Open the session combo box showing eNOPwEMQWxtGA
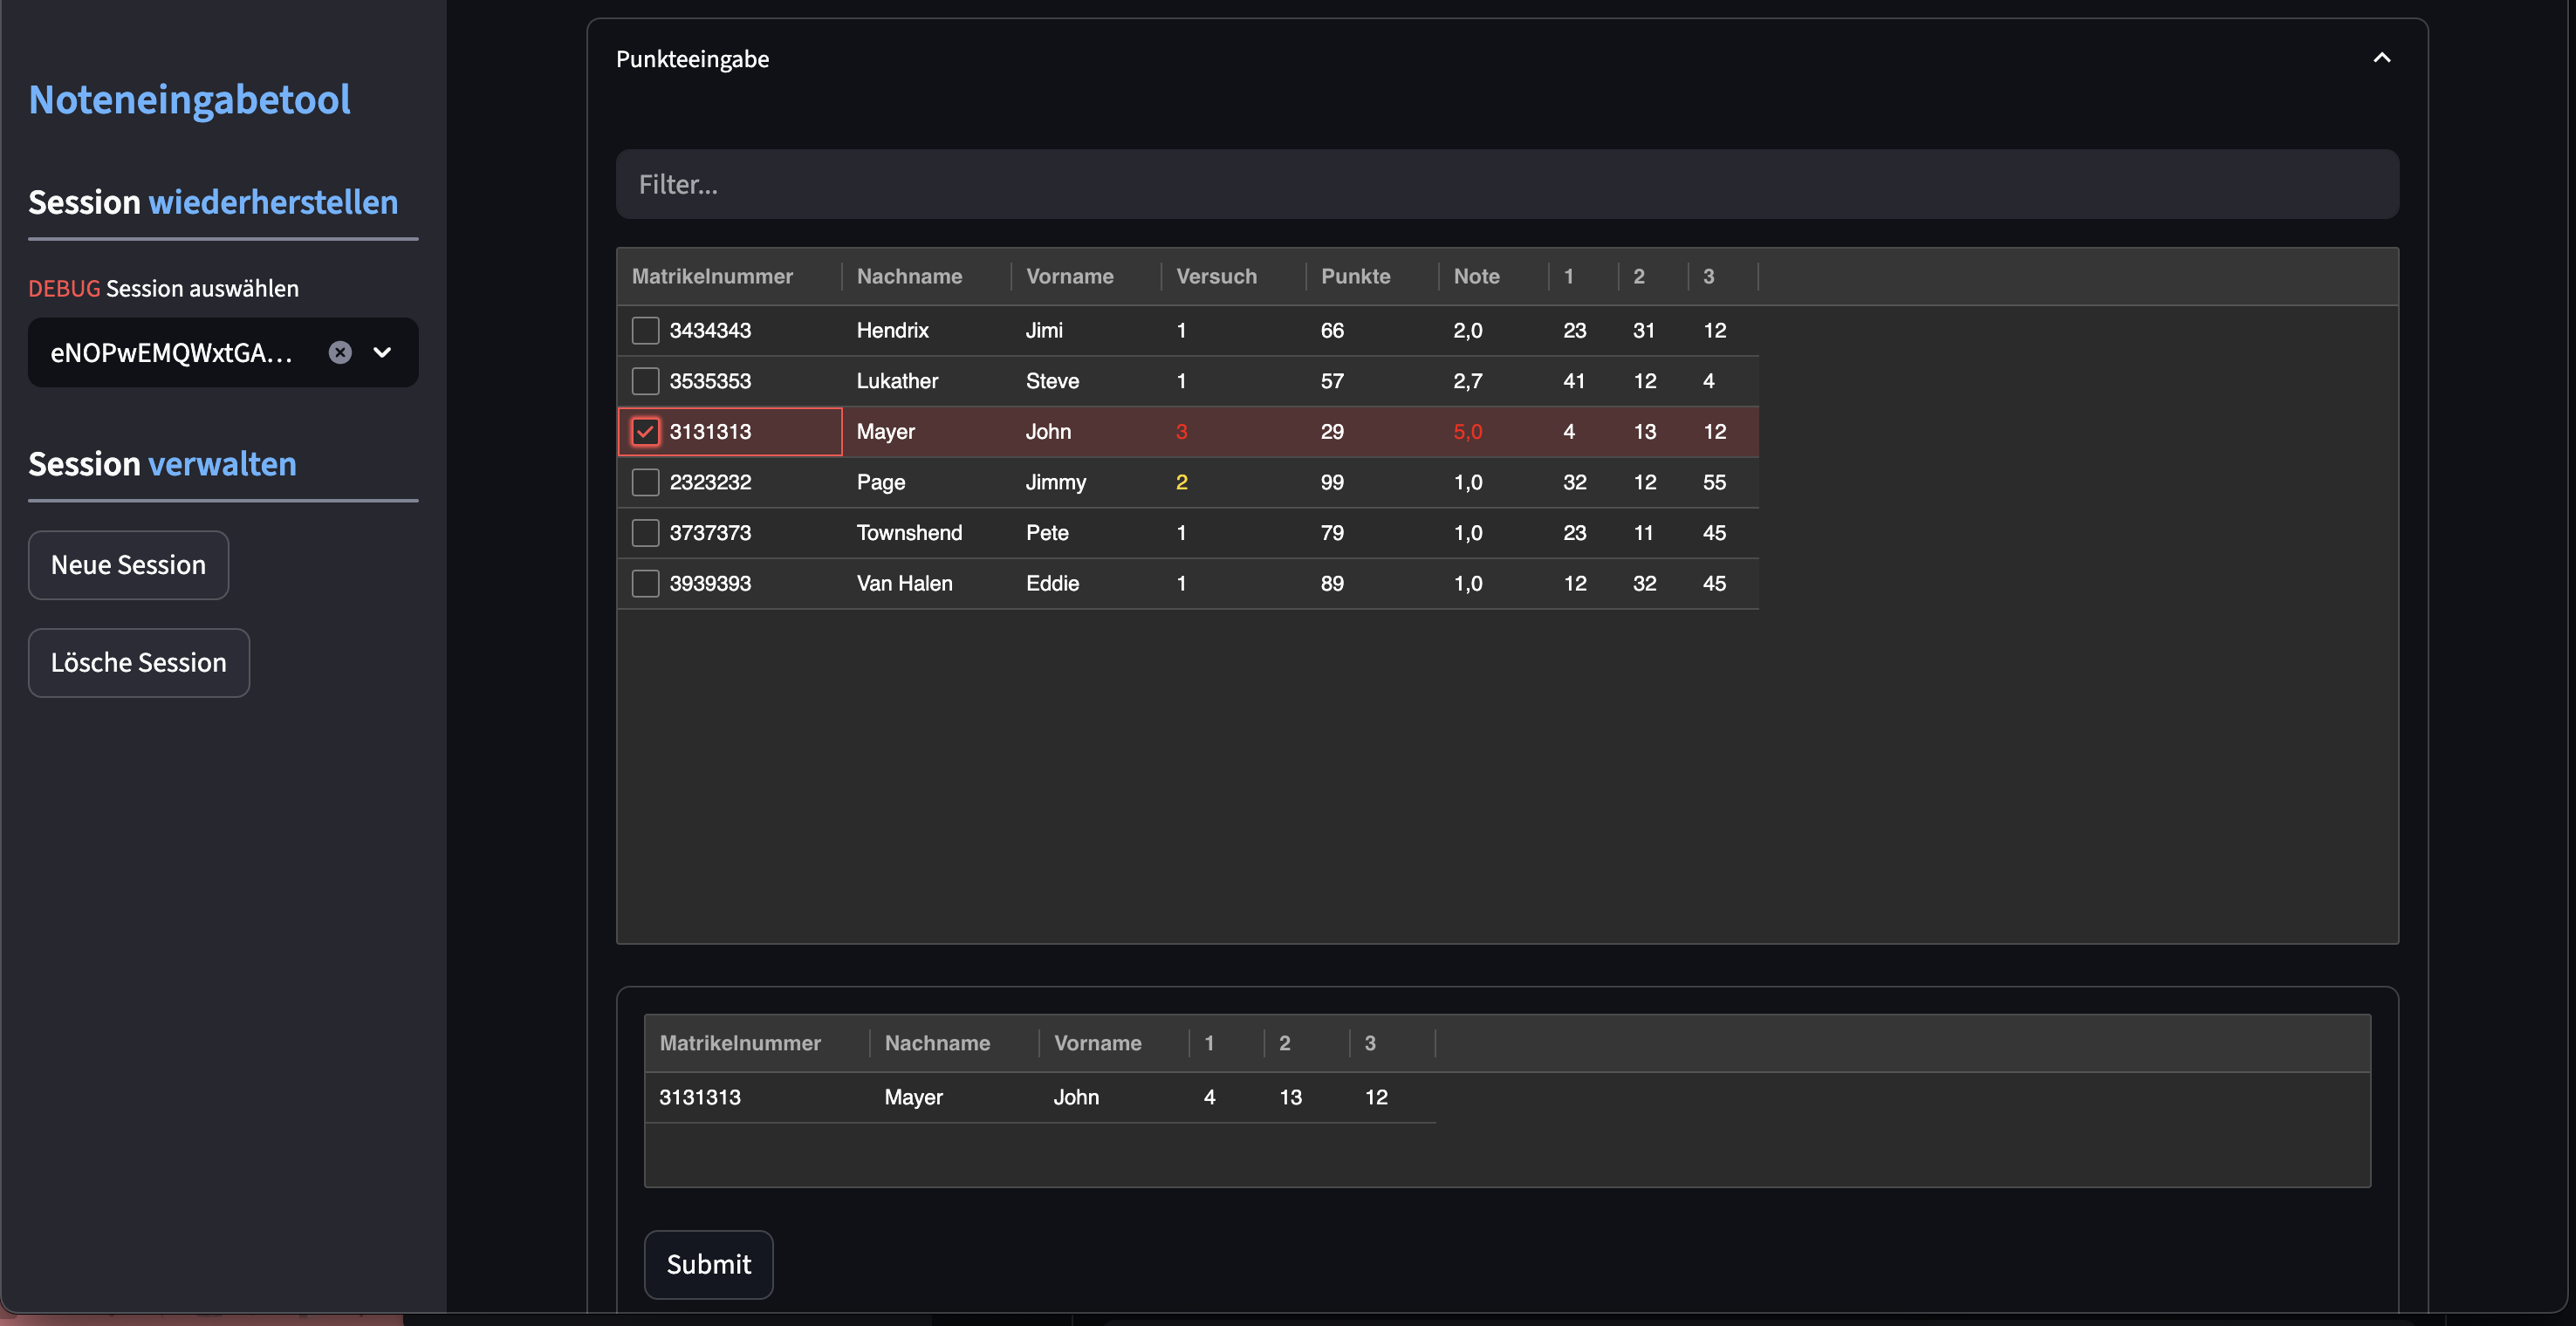The width and height of the screenshot is (2576, 1326). pyautogui.click(x=172, y=352)
